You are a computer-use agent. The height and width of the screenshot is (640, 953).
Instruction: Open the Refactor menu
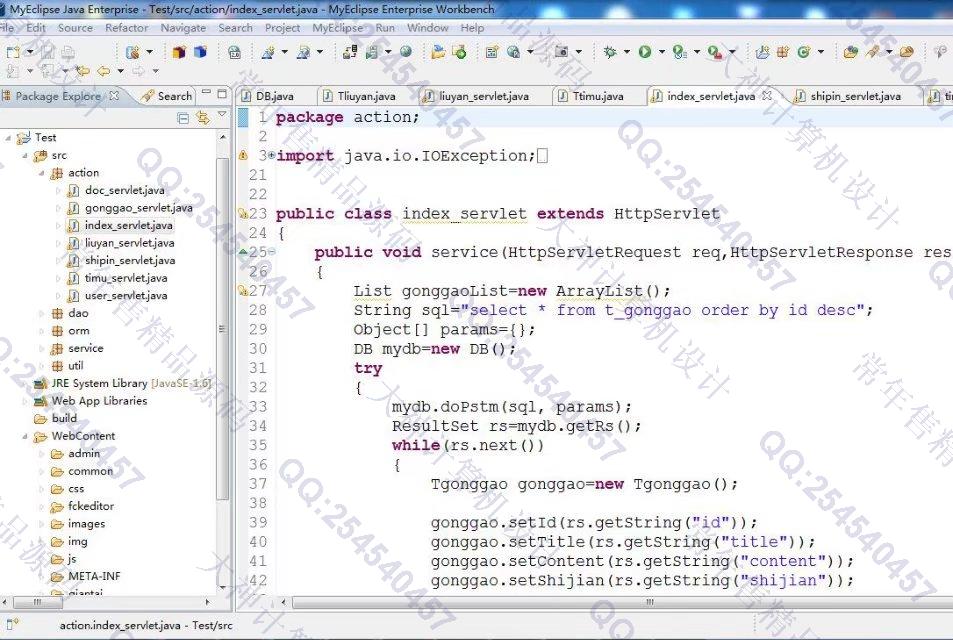click(x=126, y=28)
